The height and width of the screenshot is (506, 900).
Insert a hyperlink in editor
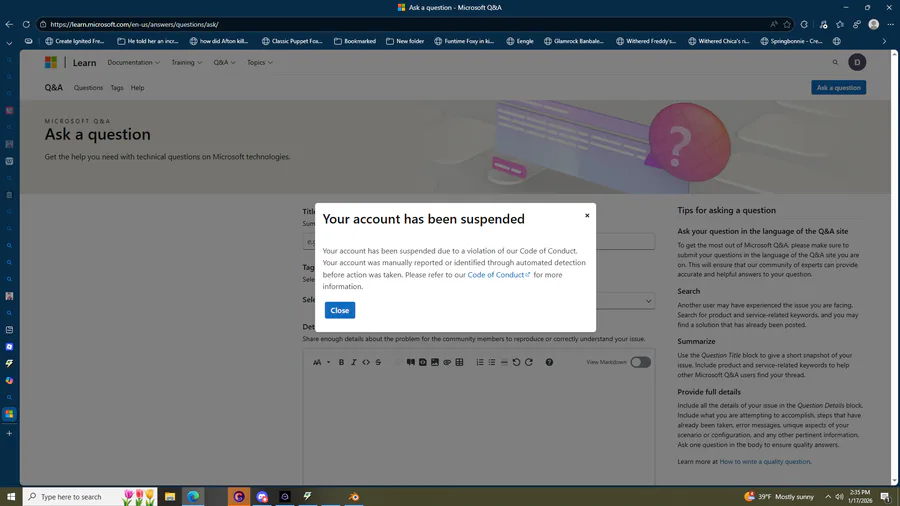point(447,362)
